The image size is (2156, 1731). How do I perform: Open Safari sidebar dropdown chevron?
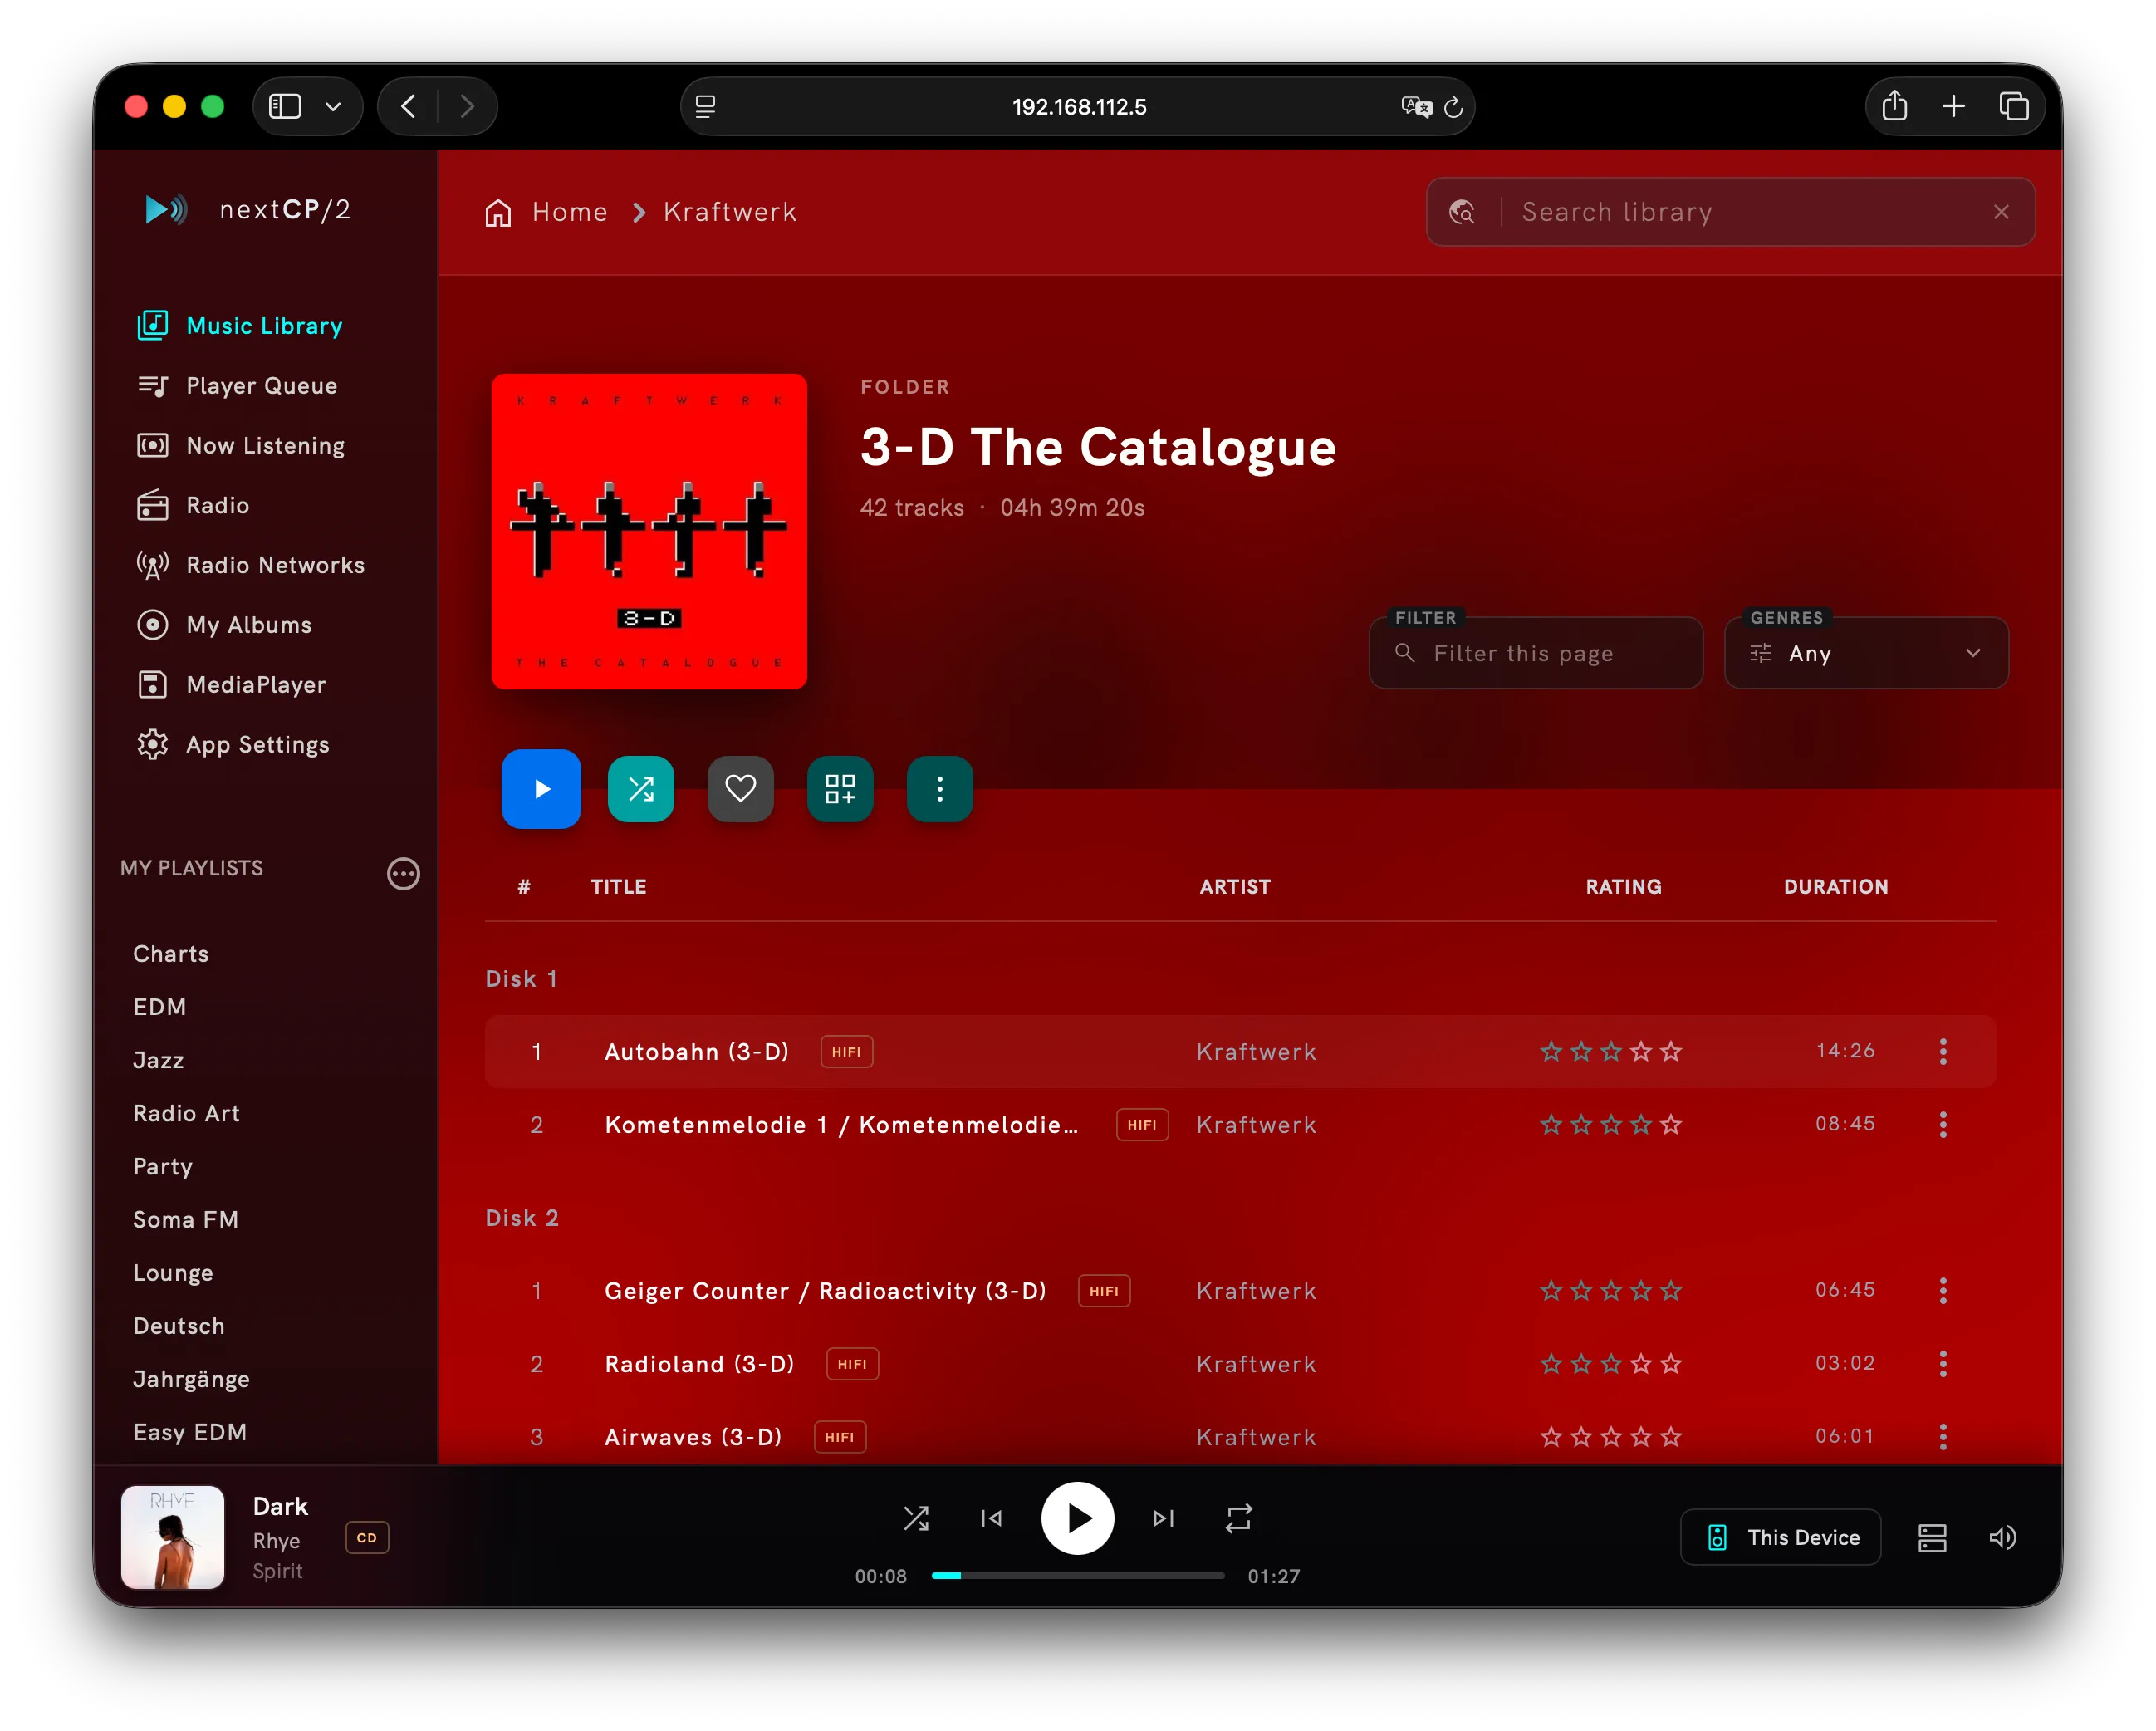click(x=333, y=106)
